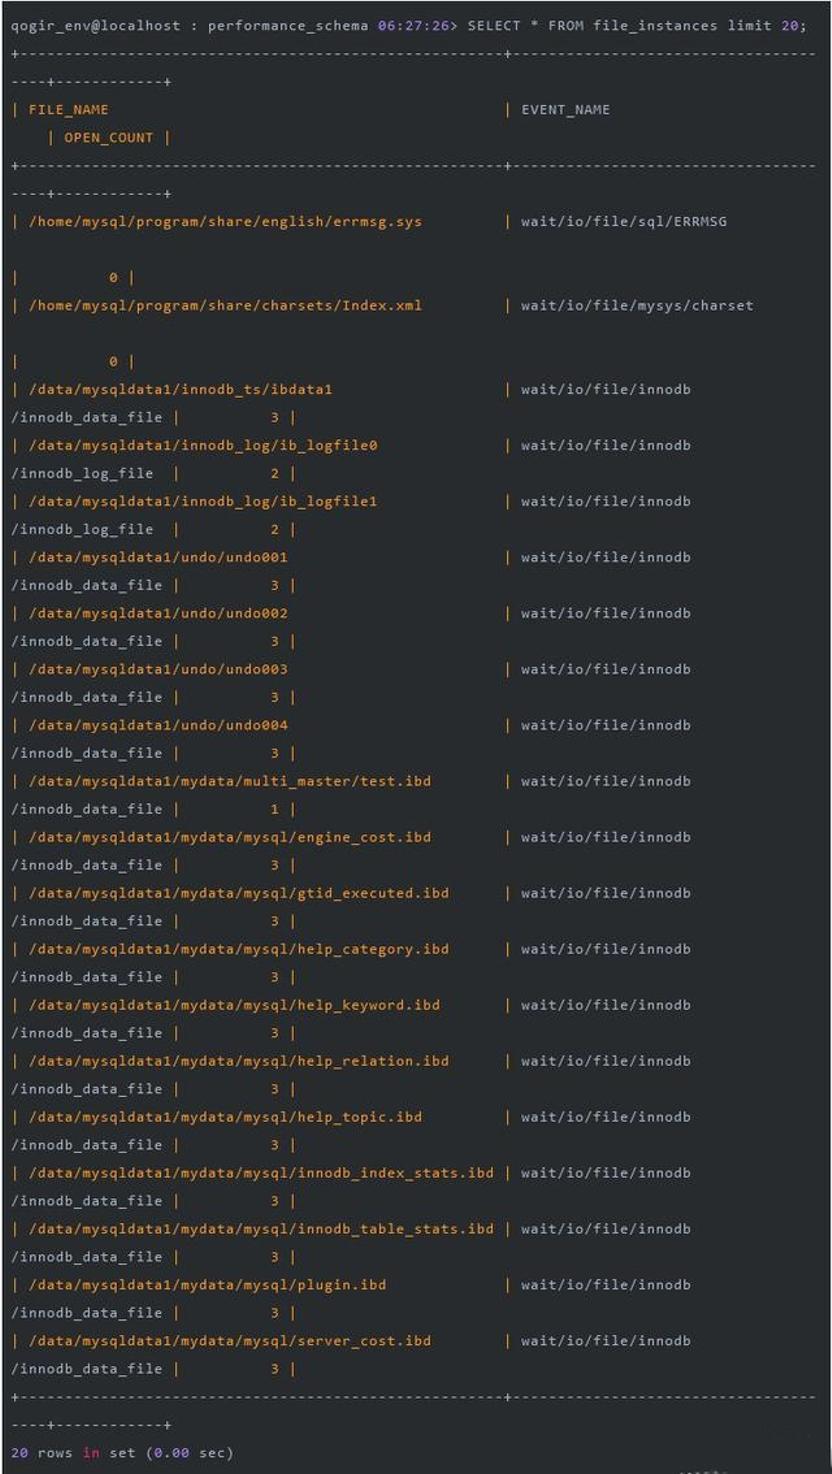Click the undo003 file path

158,669
